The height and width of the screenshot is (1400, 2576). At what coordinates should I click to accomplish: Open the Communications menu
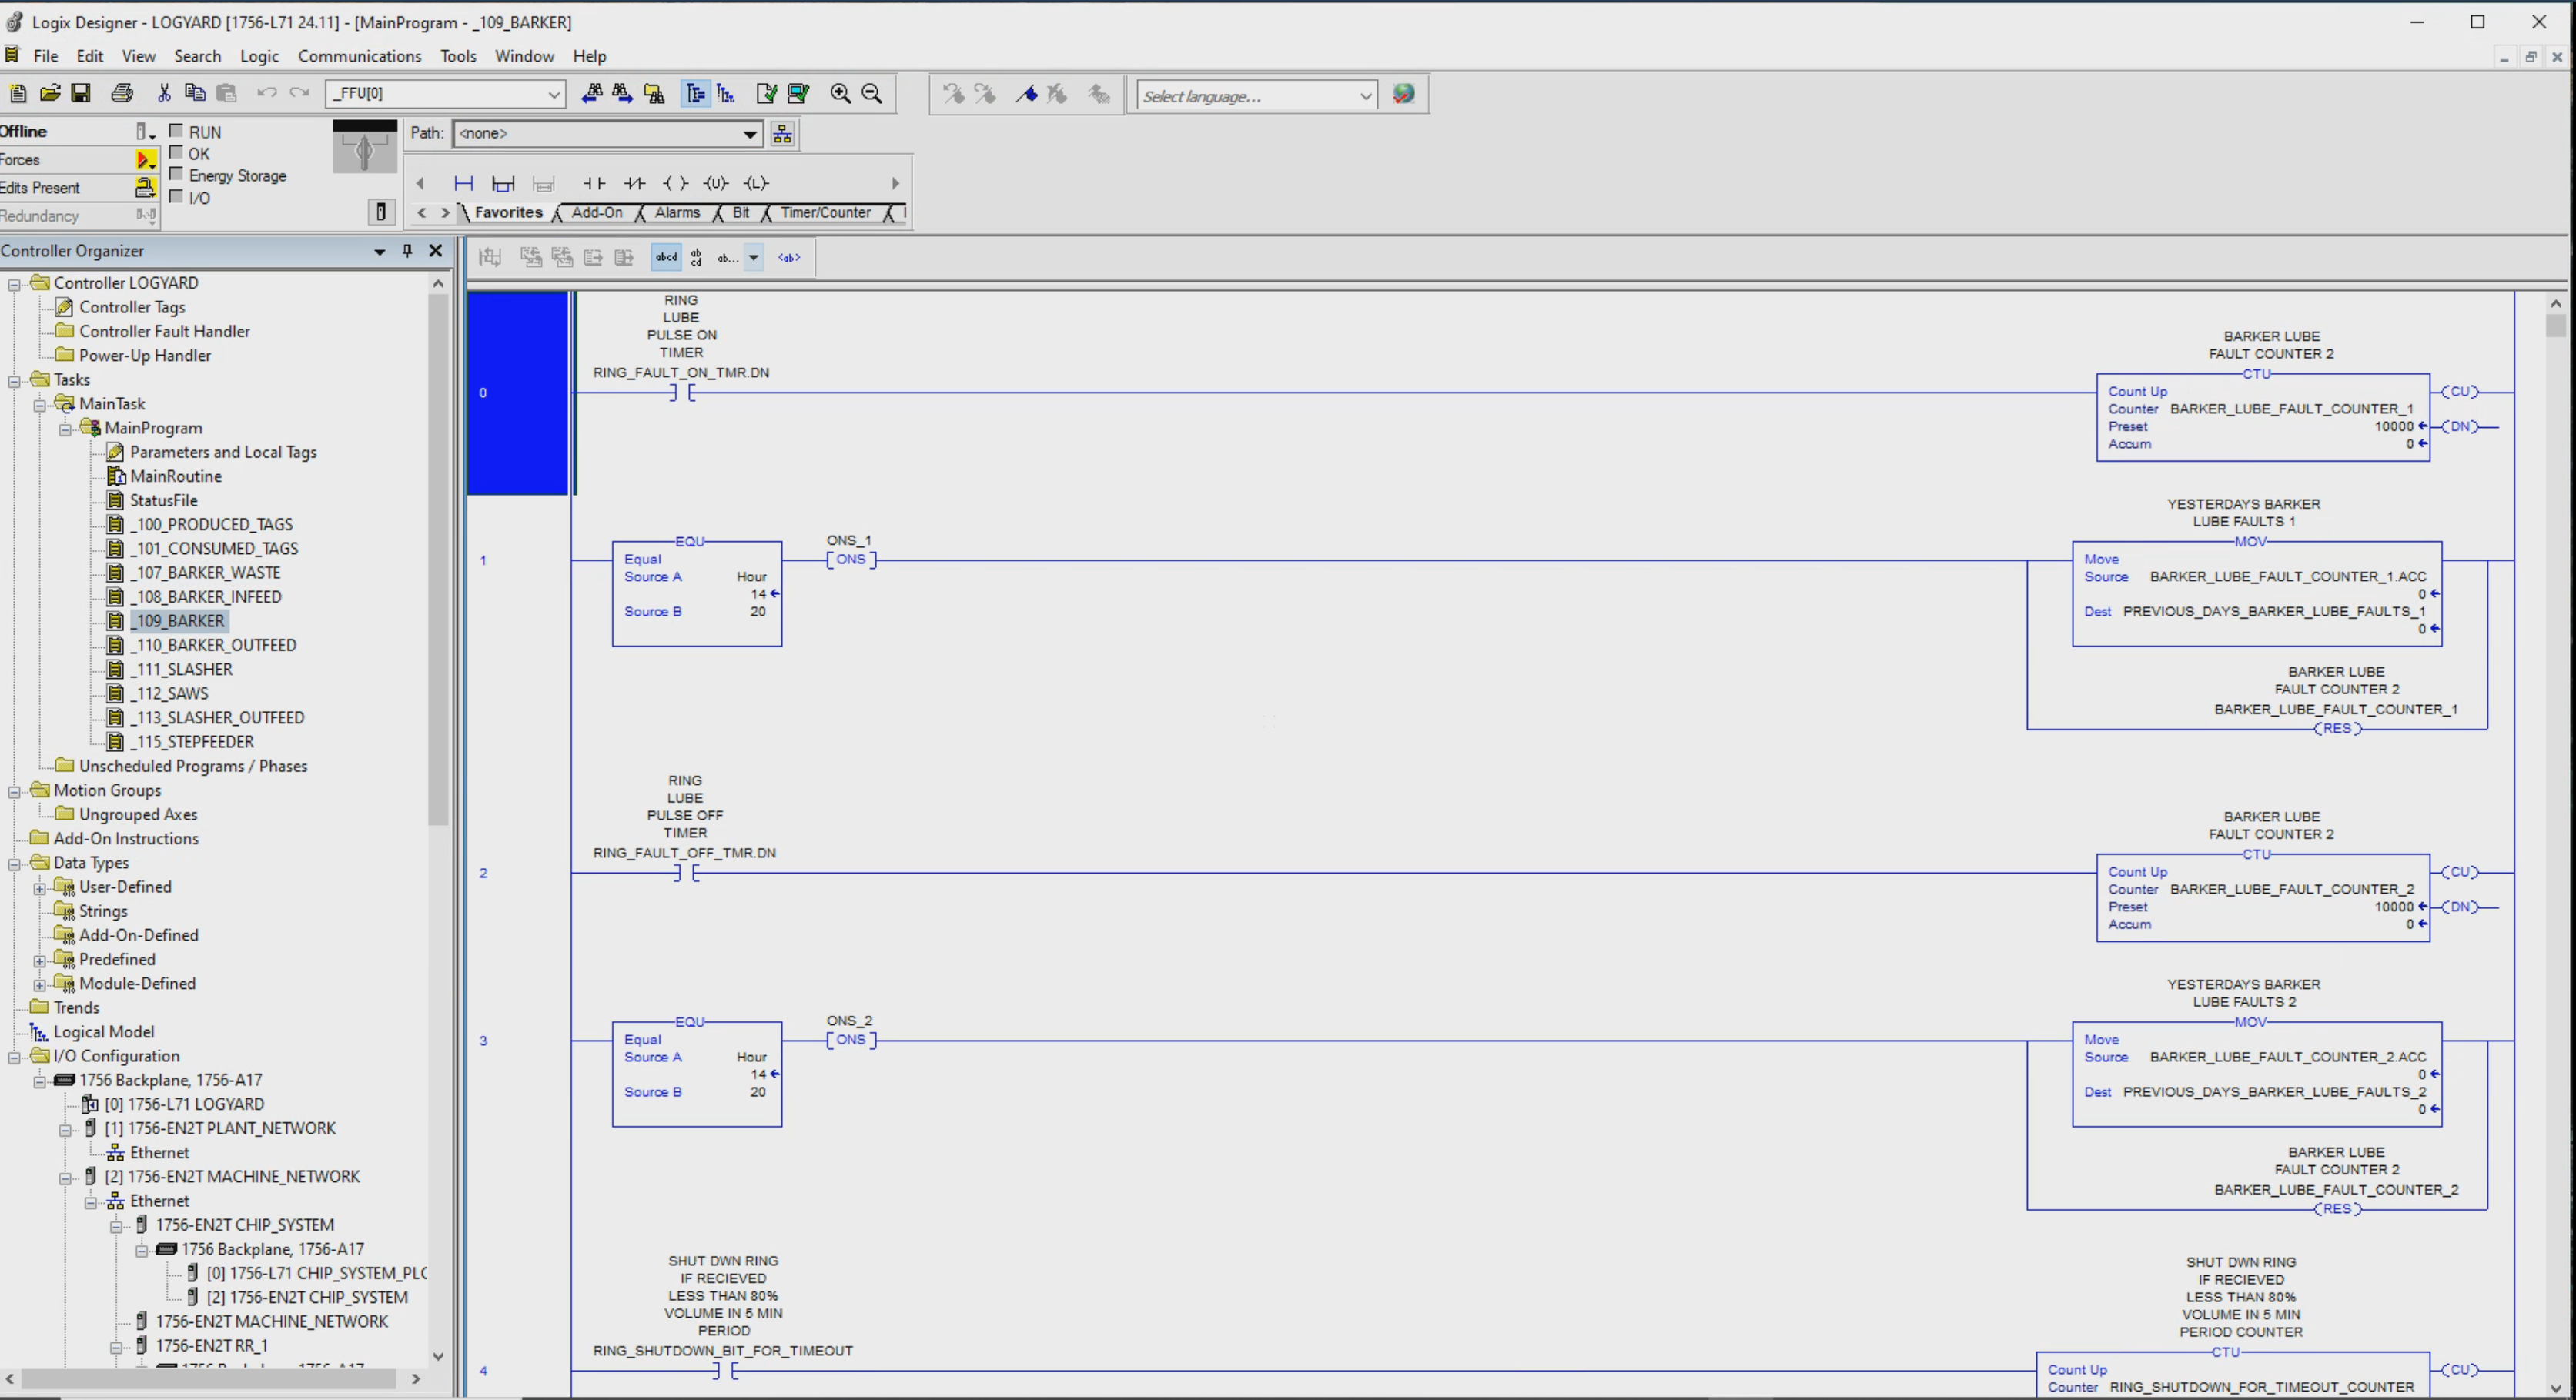tap(359, 56)
